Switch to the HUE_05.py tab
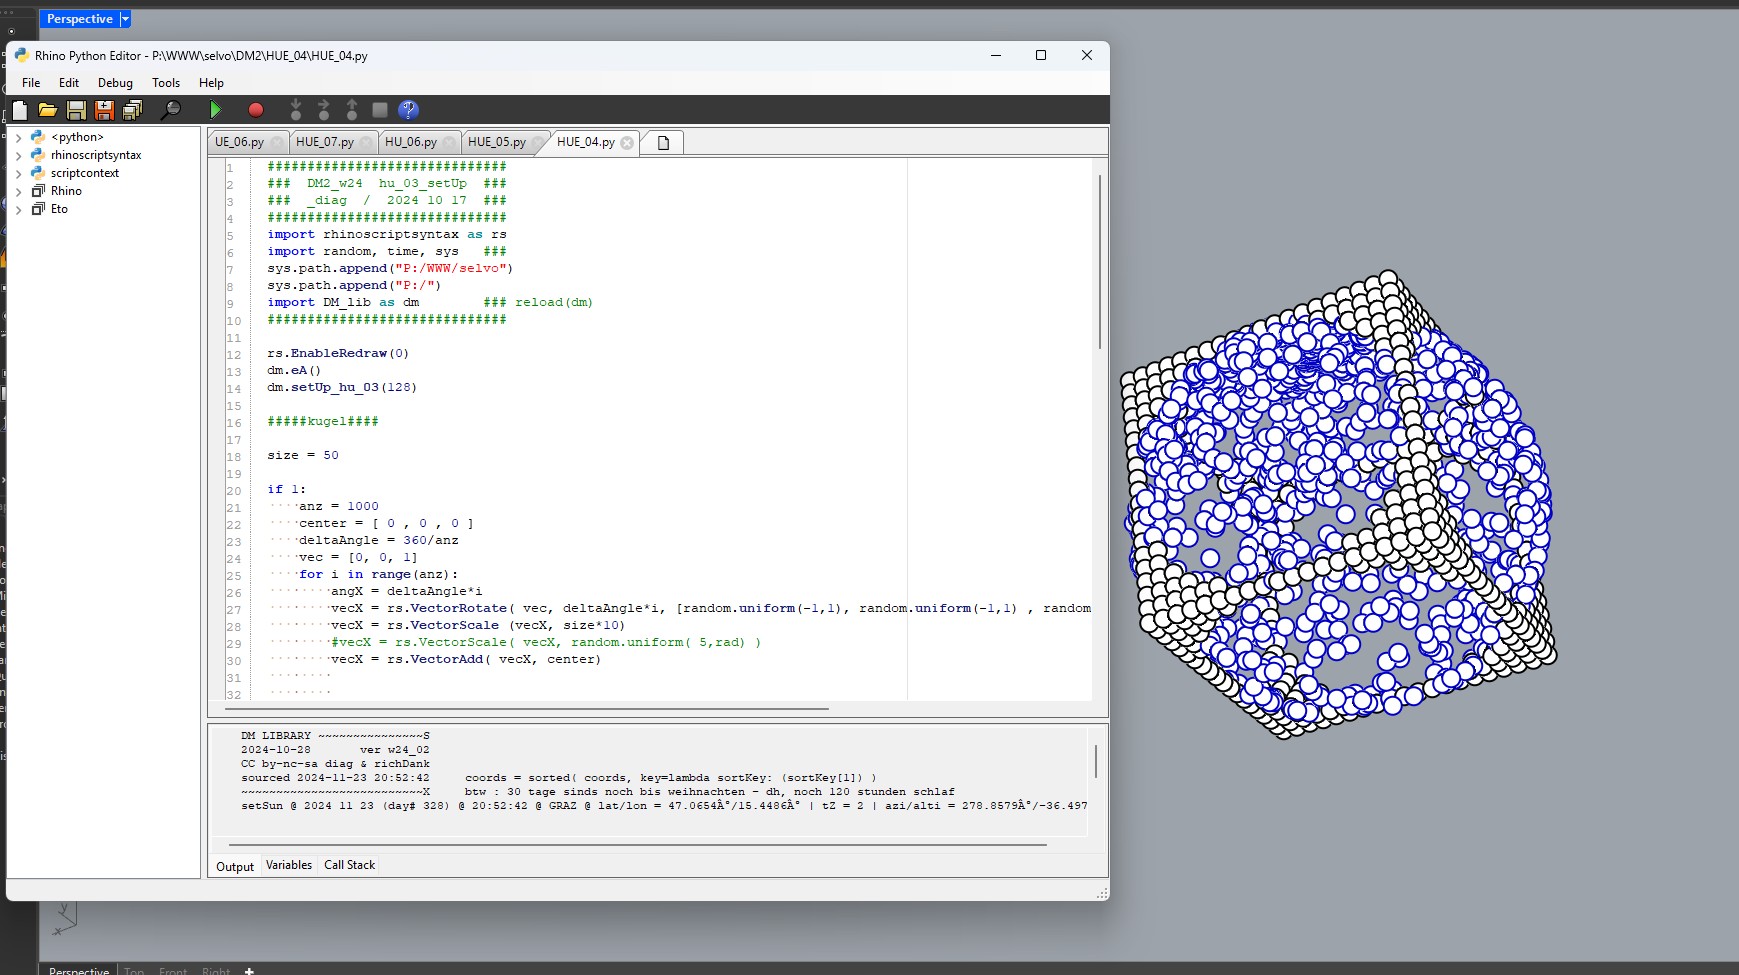 [498, 142]
